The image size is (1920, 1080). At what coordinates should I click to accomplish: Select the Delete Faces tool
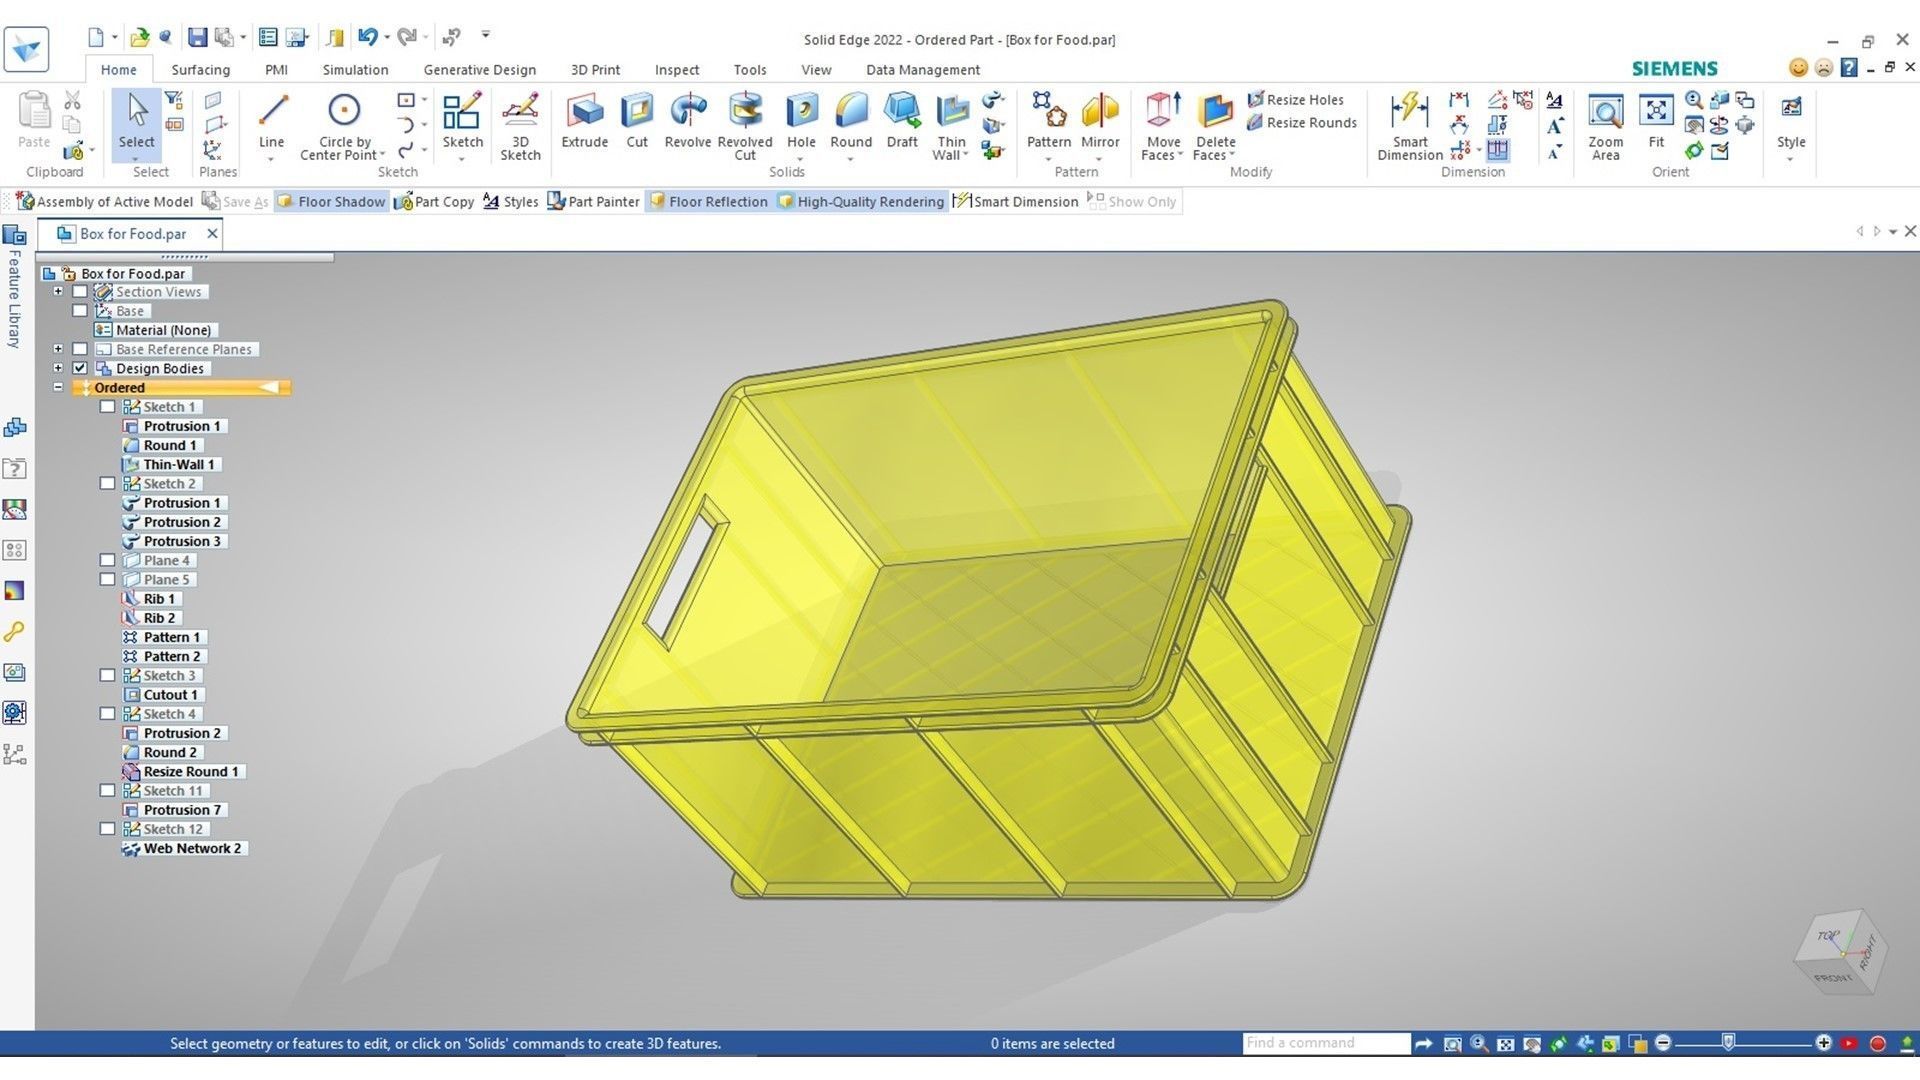[1215, 126]
